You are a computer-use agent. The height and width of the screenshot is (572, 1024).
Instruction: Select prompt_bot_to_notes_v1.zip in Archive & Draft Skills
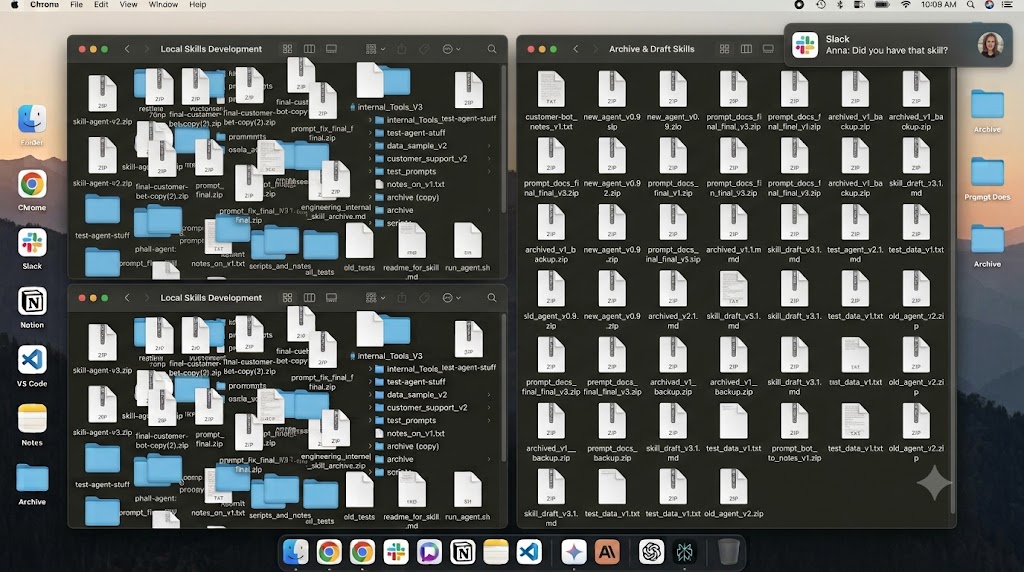point(794,432)
